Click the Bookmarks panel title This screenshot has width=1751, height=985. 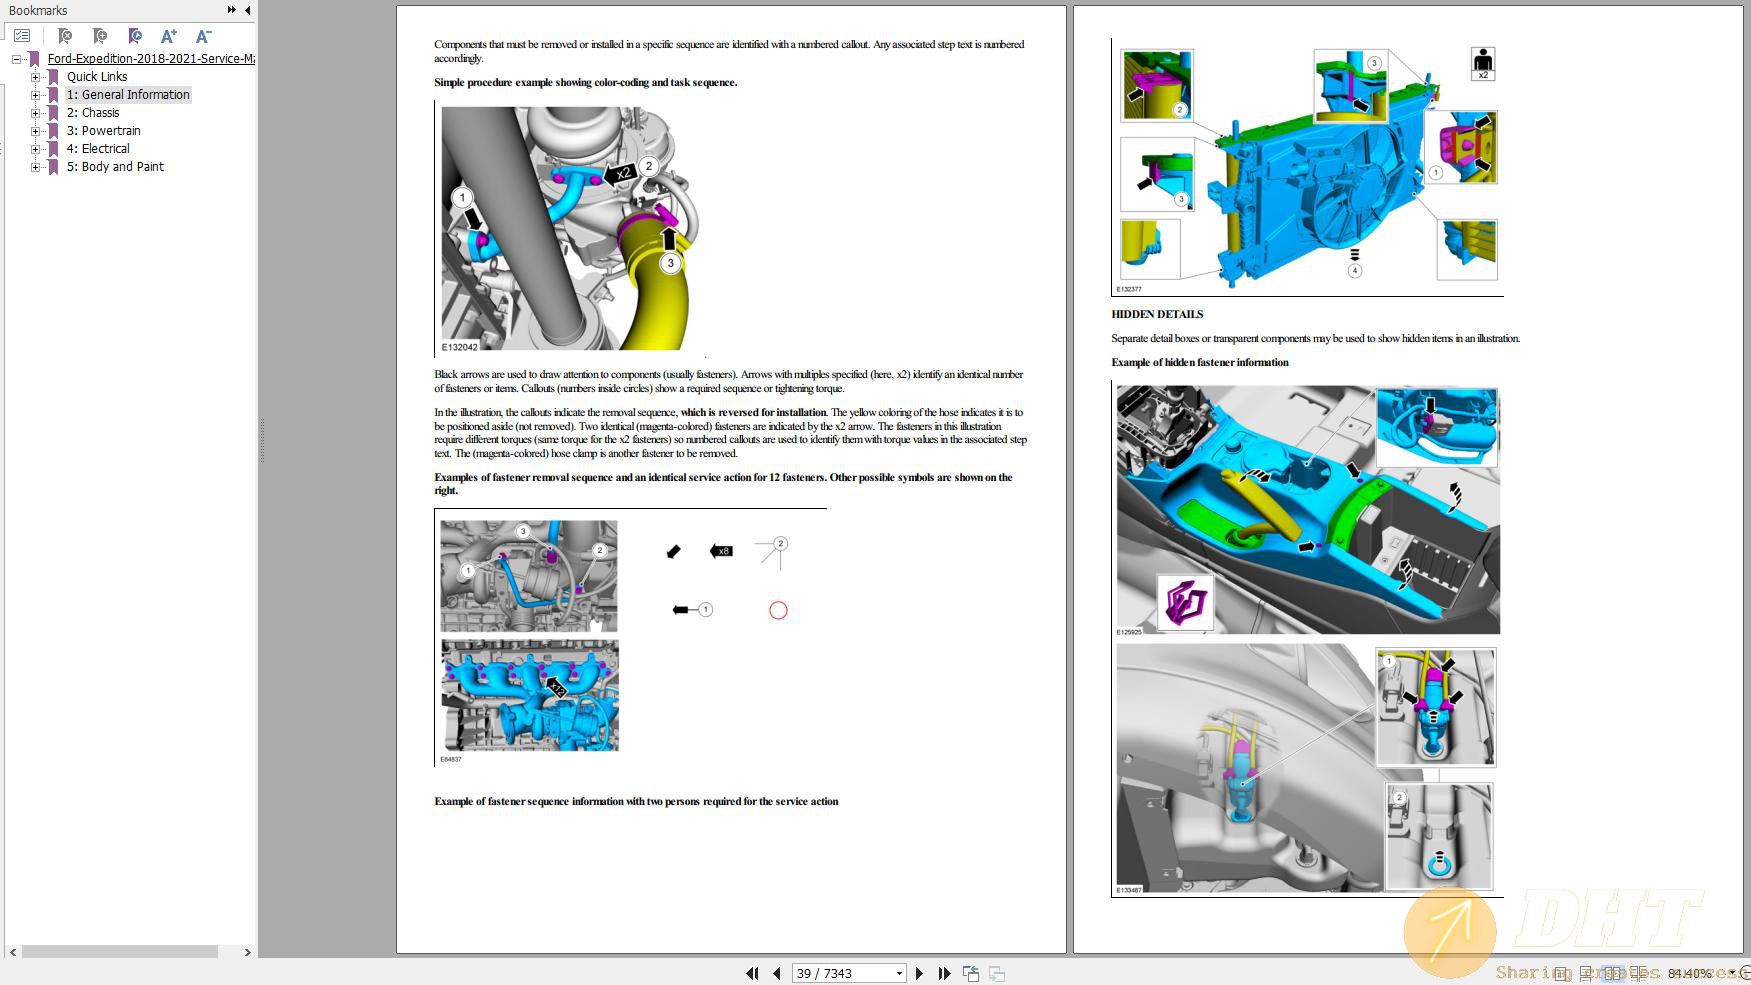[x=38, y=10]
